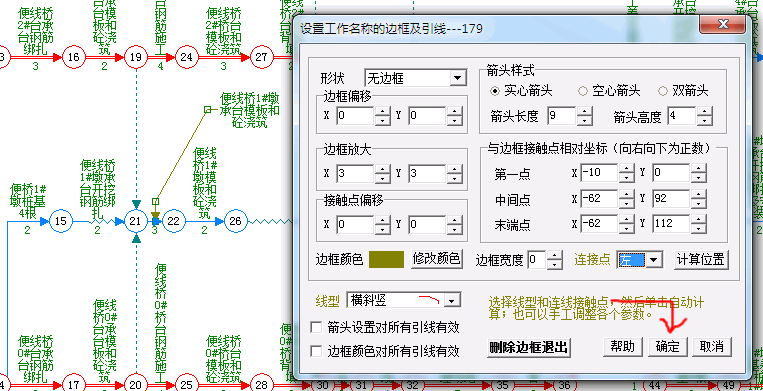Choose 双箭头 arrow style
This screenshot has width=763, height=391.
(x=683, y=91)
